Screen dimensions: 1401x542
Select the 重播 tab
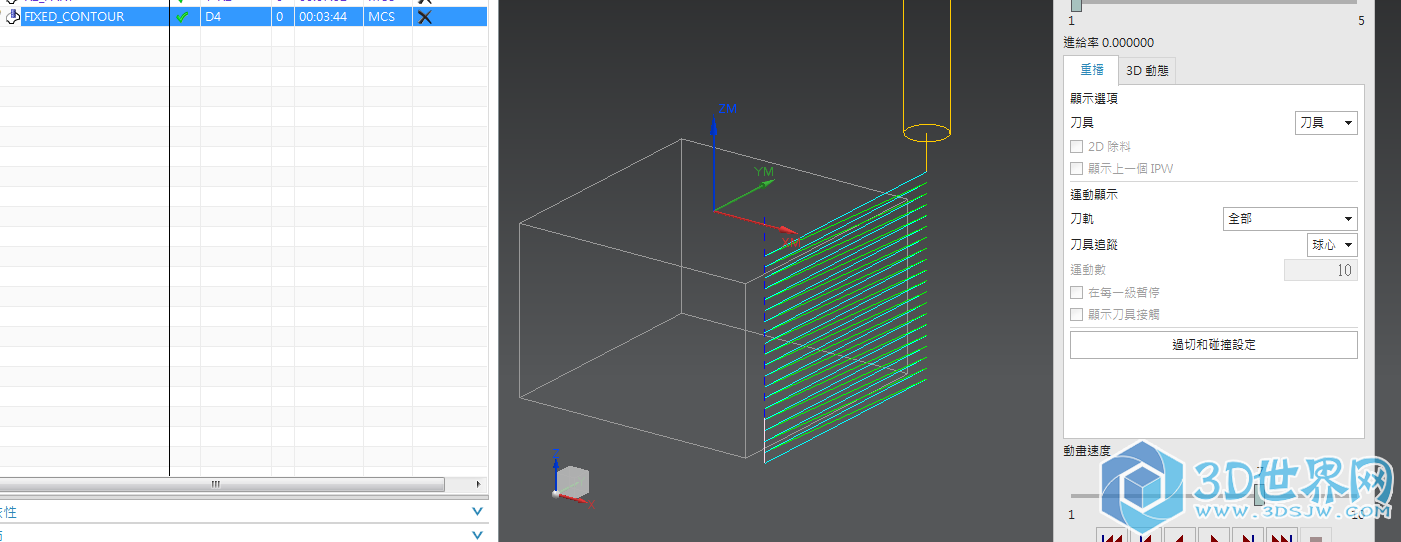tap(1092, 71)
